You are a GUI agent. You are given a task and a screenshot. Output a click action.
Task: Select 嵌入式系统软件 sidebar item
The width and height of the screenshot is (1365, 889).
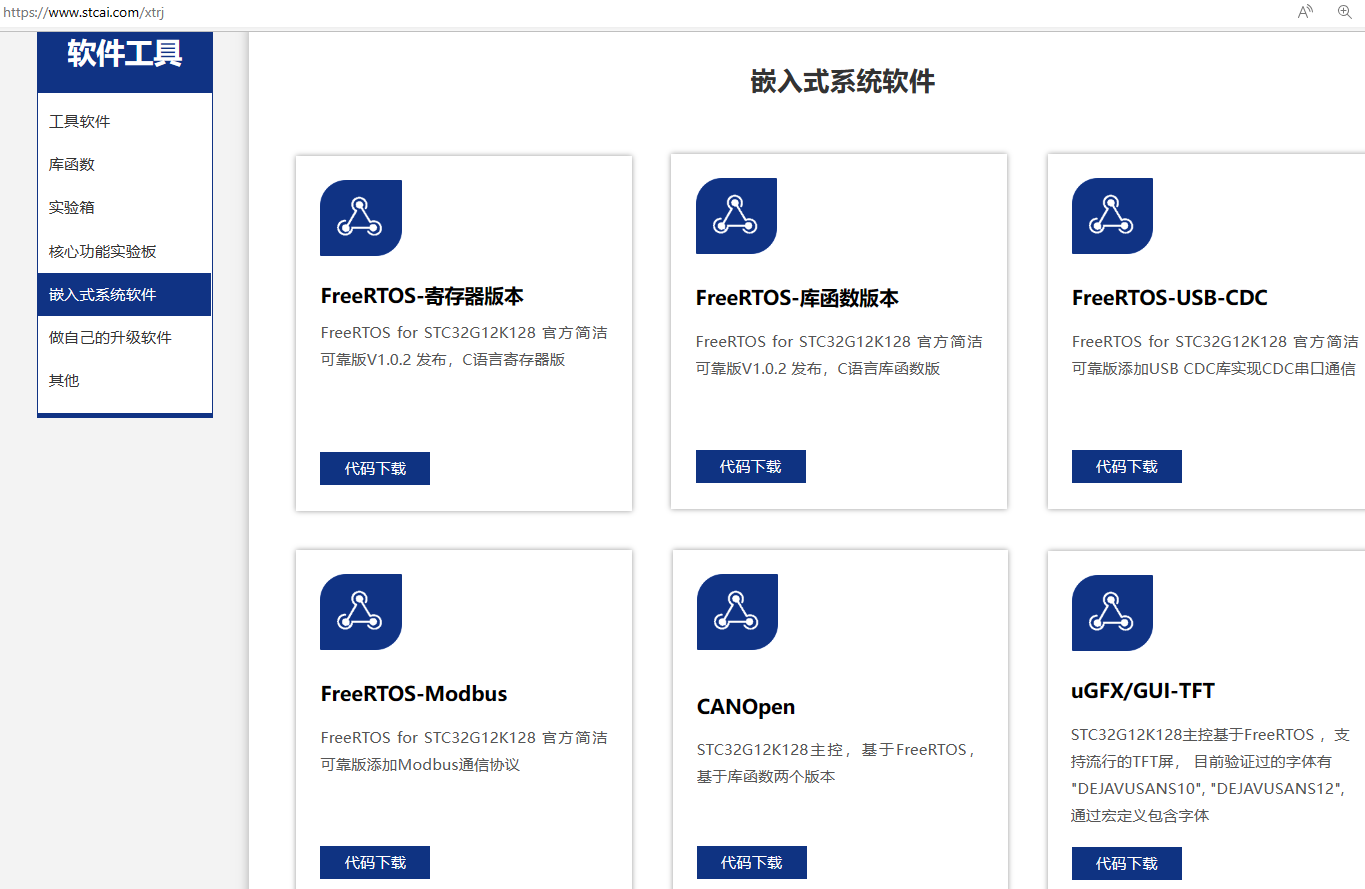124,294
